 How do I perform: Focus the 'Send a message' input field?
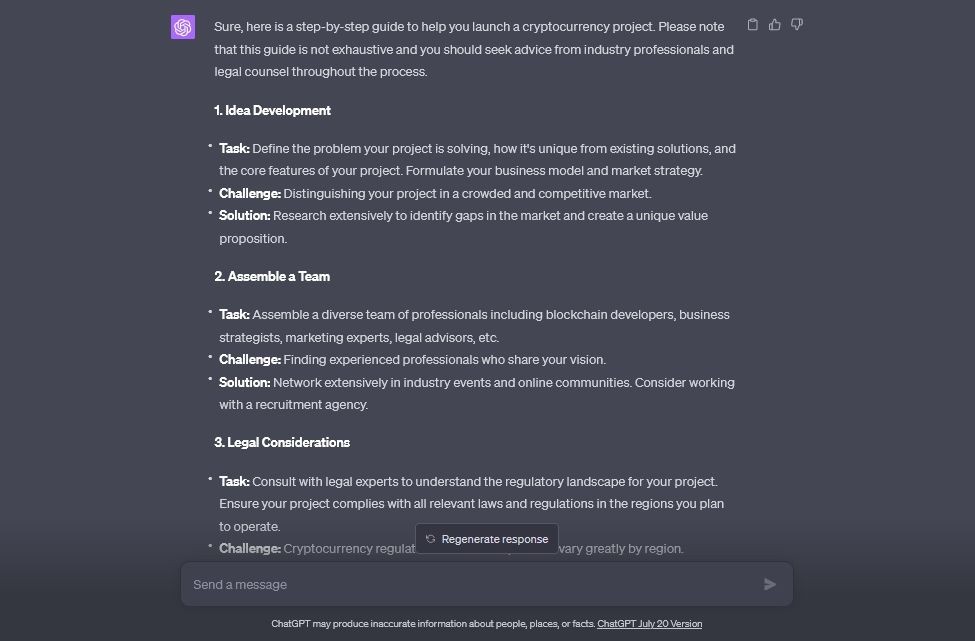pos(473,584)
